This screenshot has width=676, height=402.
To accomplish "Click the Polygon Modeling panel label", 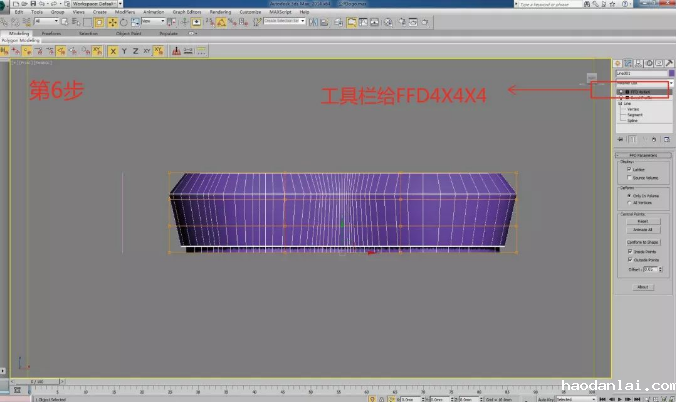I will point(20,40).
